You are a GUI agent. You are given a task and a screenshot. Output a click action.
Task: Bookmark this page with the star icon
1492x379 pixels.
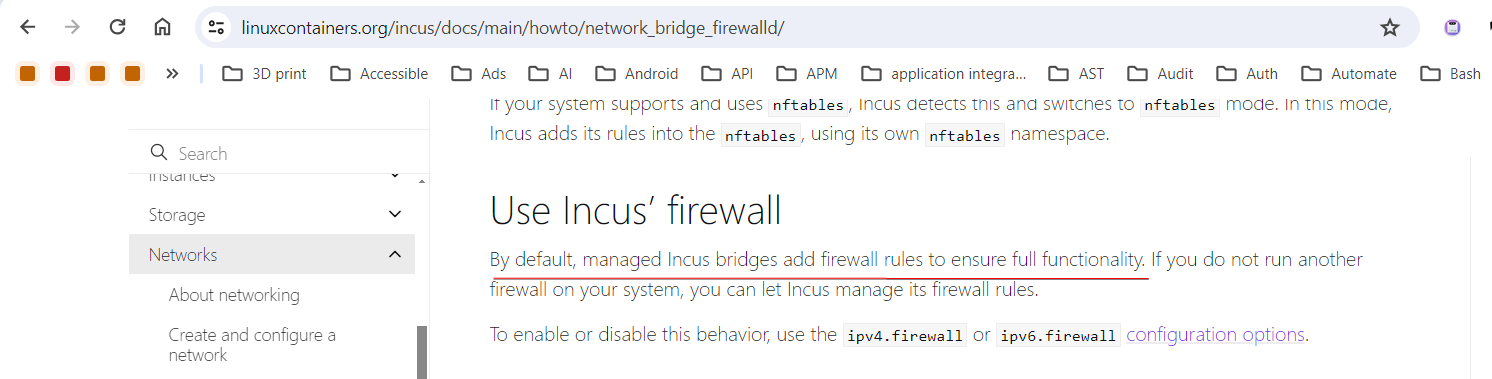[1390, 28]
